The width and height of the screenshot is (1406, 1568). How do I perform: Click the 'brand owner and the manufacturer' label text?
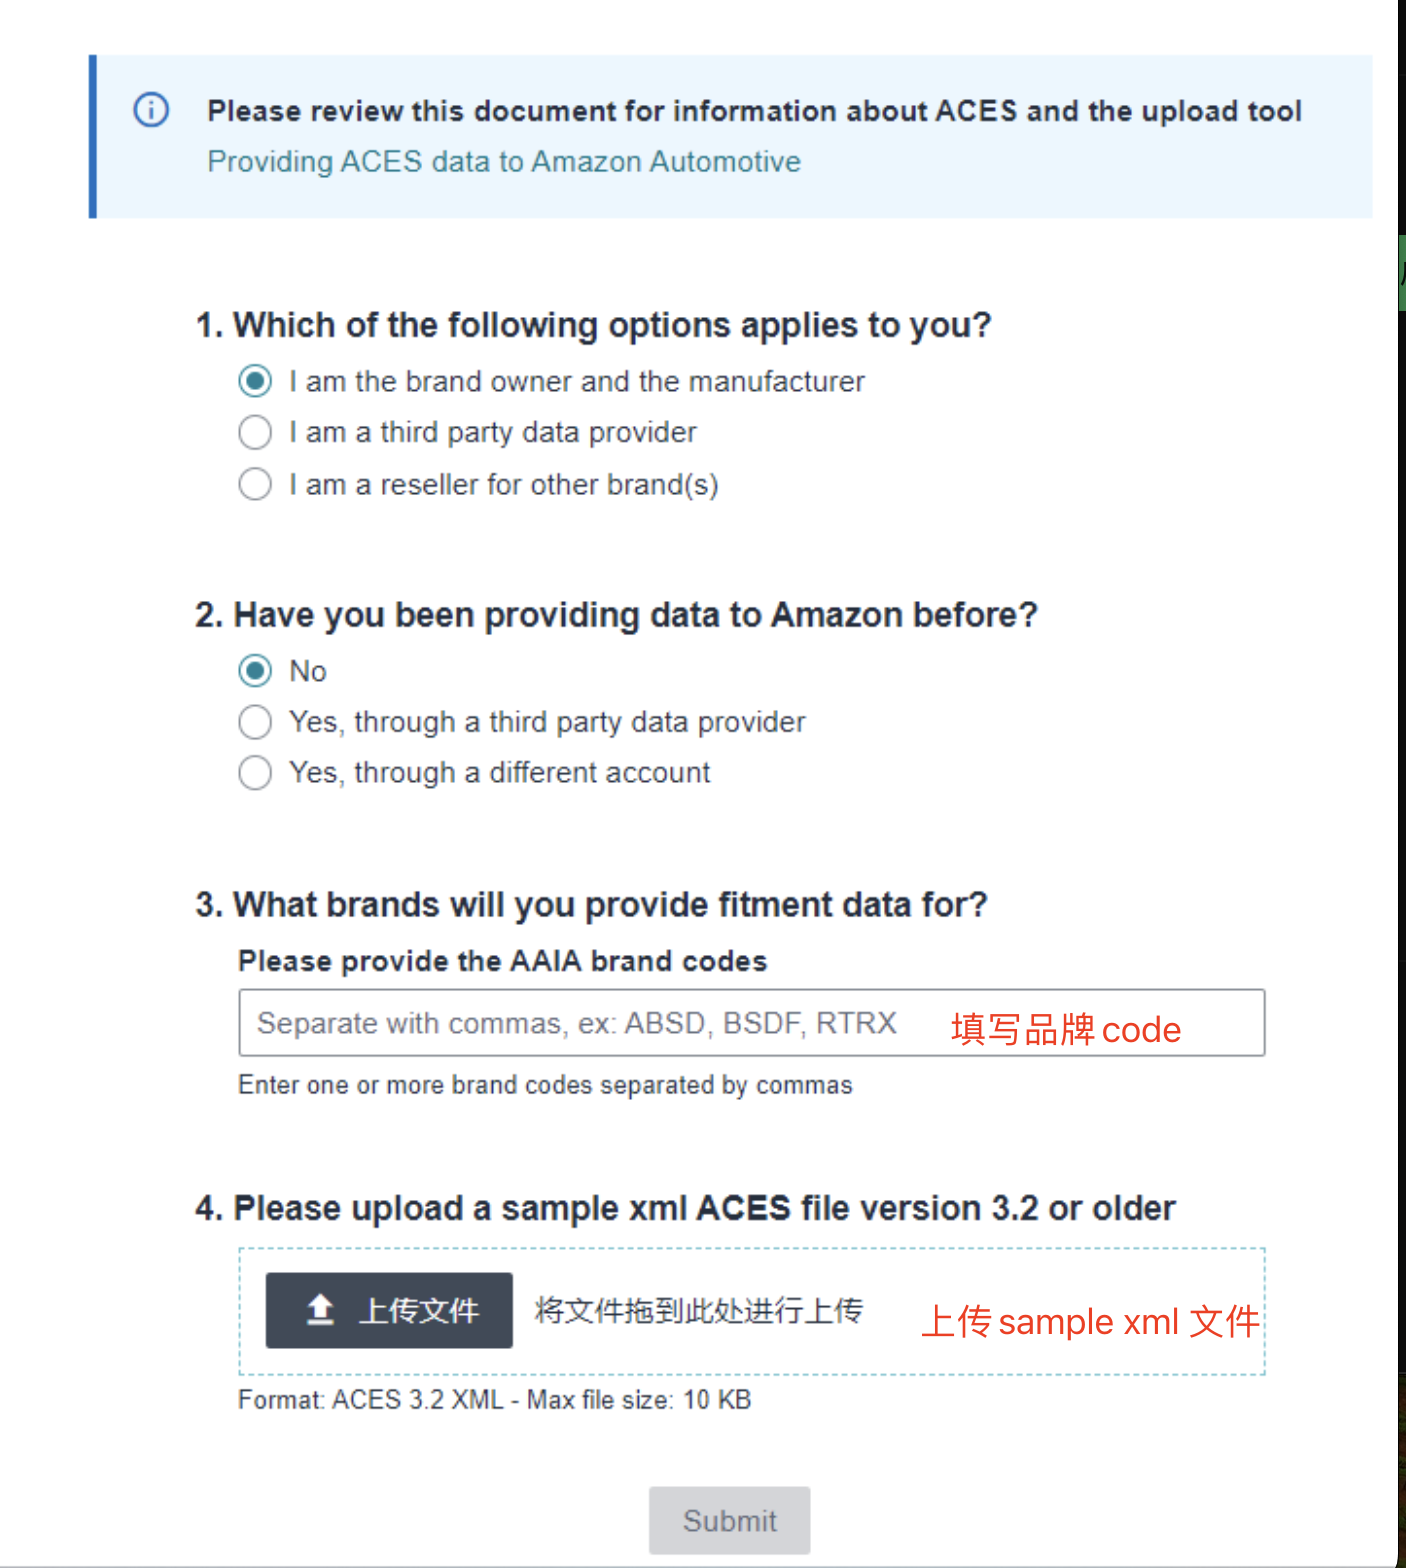(x=576, y=381)
